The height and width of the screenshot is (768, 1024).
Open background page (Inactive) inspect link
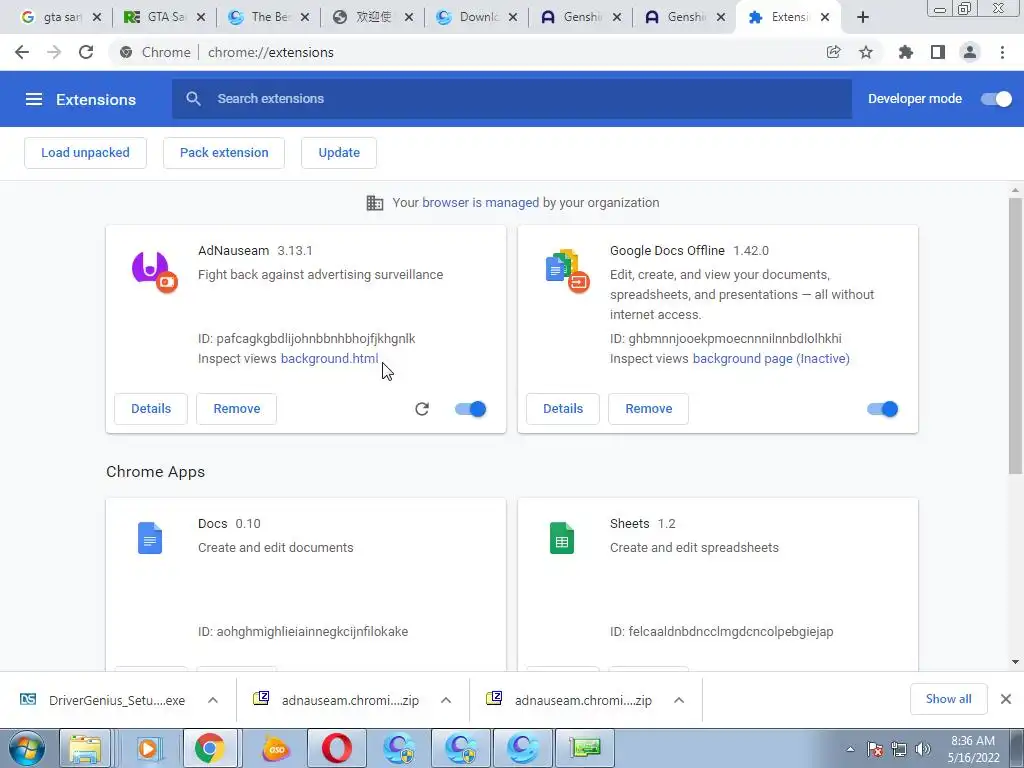tap(771, 359)
